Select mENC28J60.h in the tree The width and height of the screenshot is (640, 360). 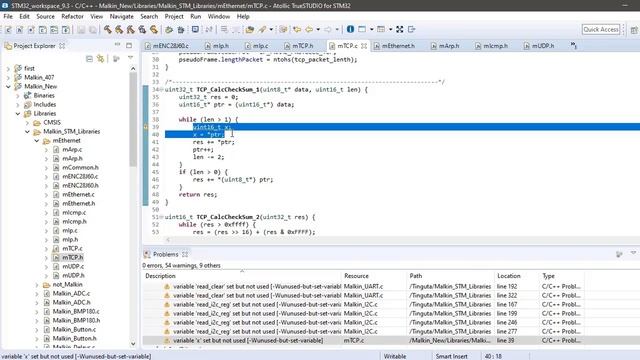tap(80, 185)
